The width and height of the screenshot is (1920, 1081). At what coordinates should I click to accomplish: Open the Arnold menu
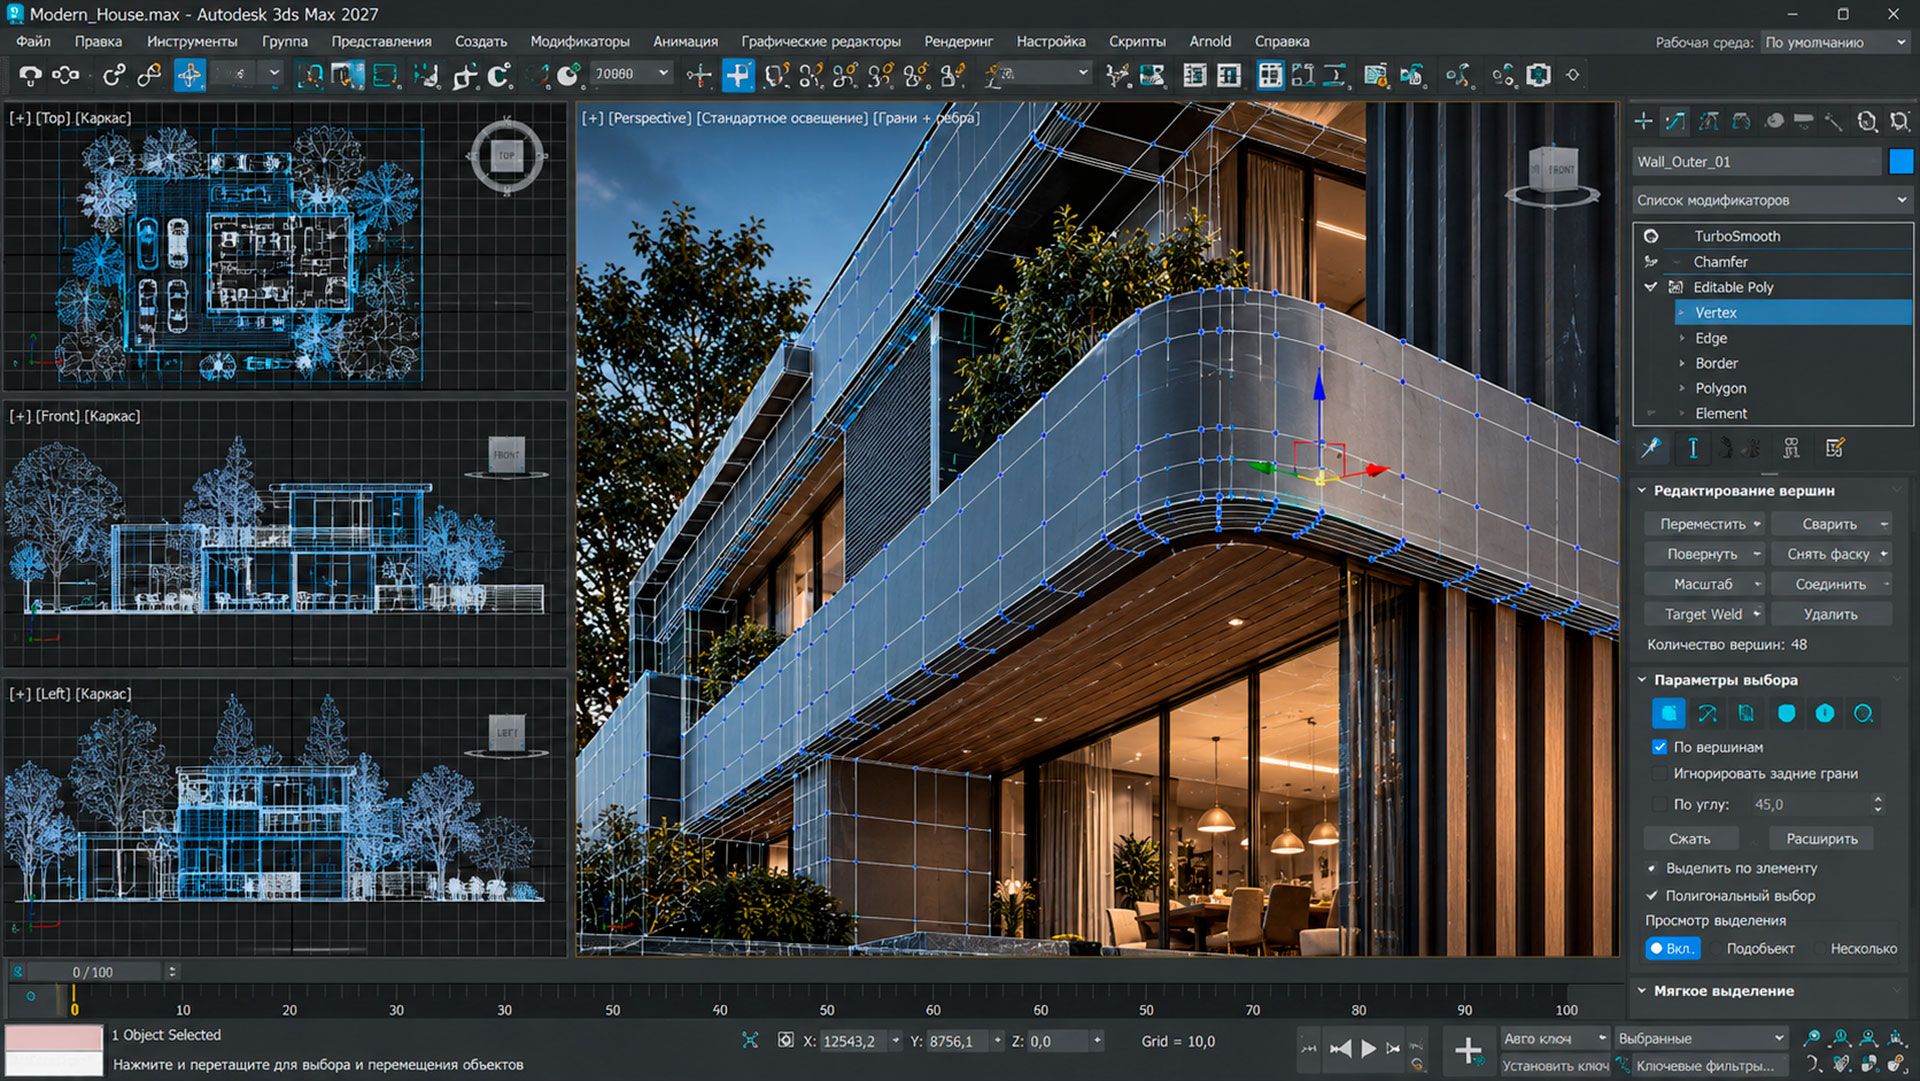point(1210,41)
